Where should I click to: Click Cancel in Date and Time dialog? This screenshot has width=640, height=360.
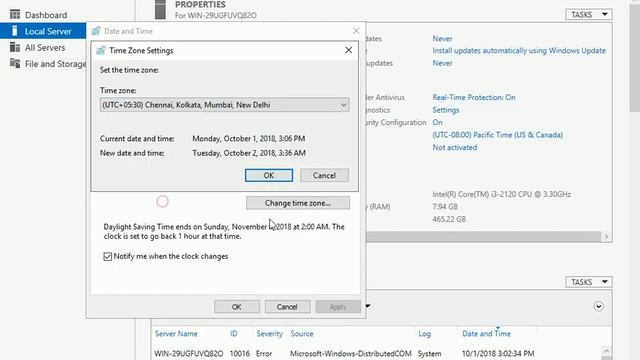287,307
